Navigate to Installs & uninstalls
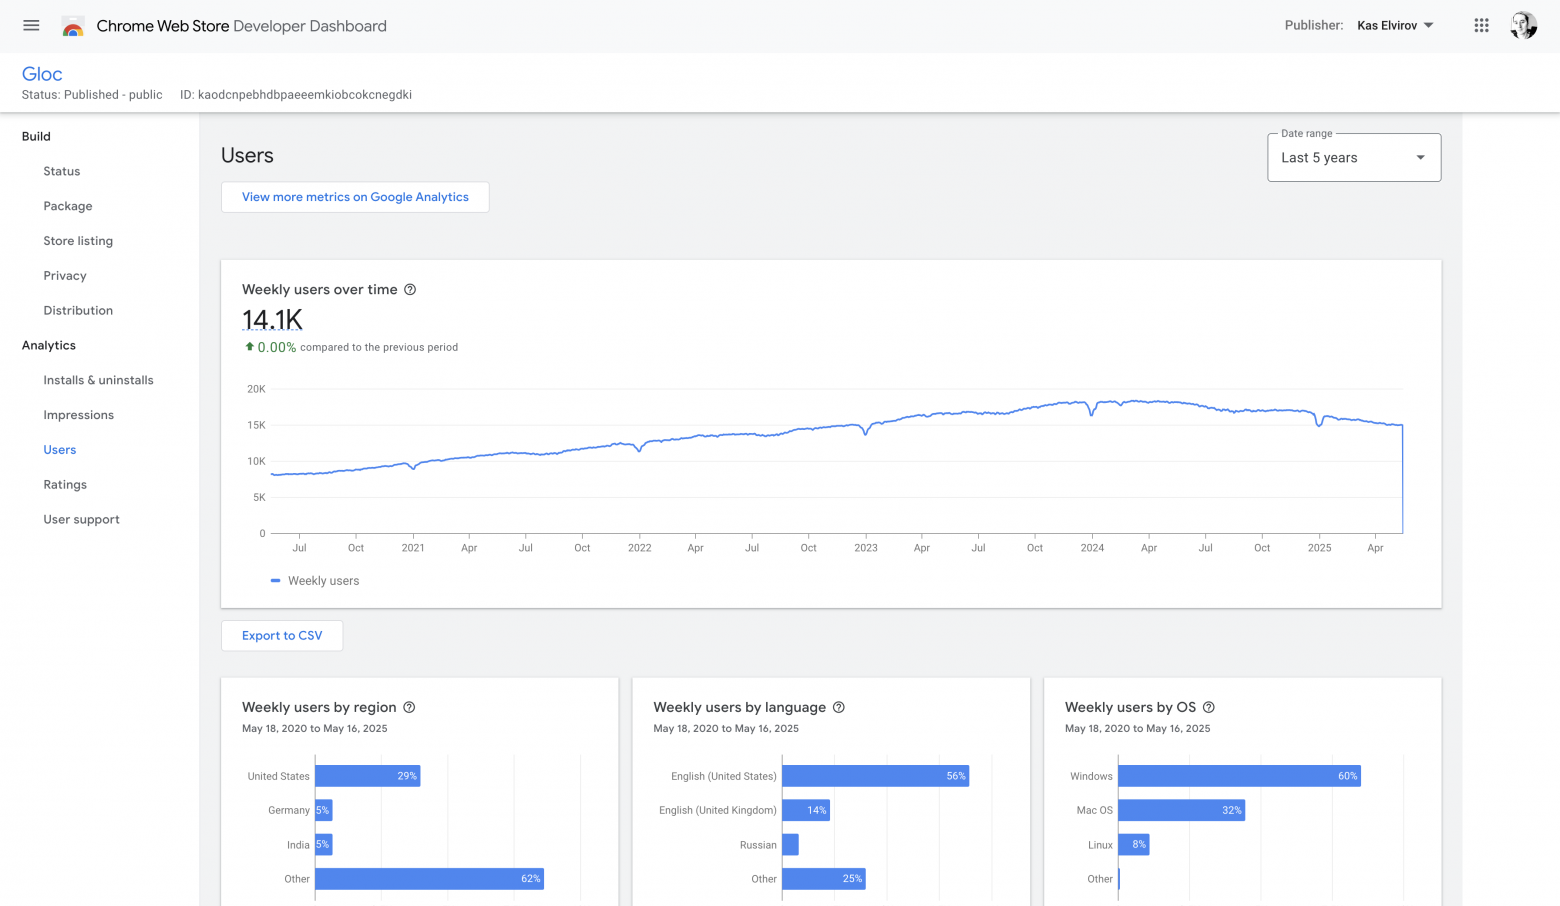Screen dimensions: 1560x906 [x=98, y=379]
